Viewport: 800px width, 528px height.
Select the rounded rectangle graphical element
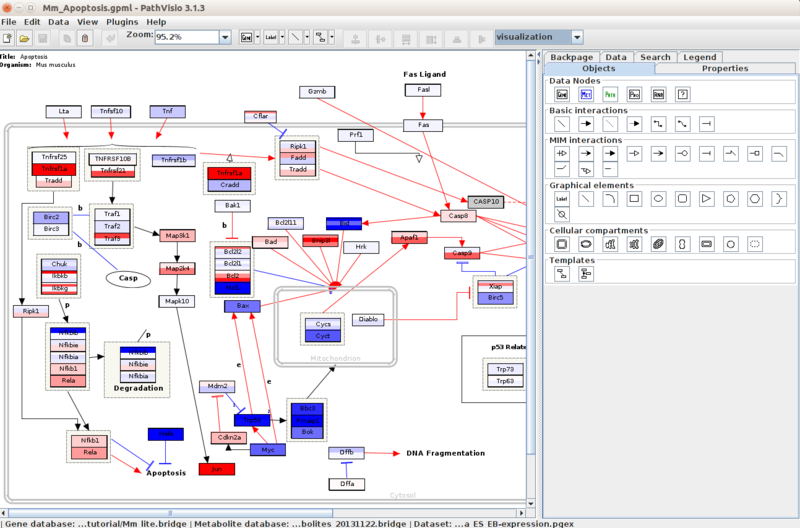point(683,199)
